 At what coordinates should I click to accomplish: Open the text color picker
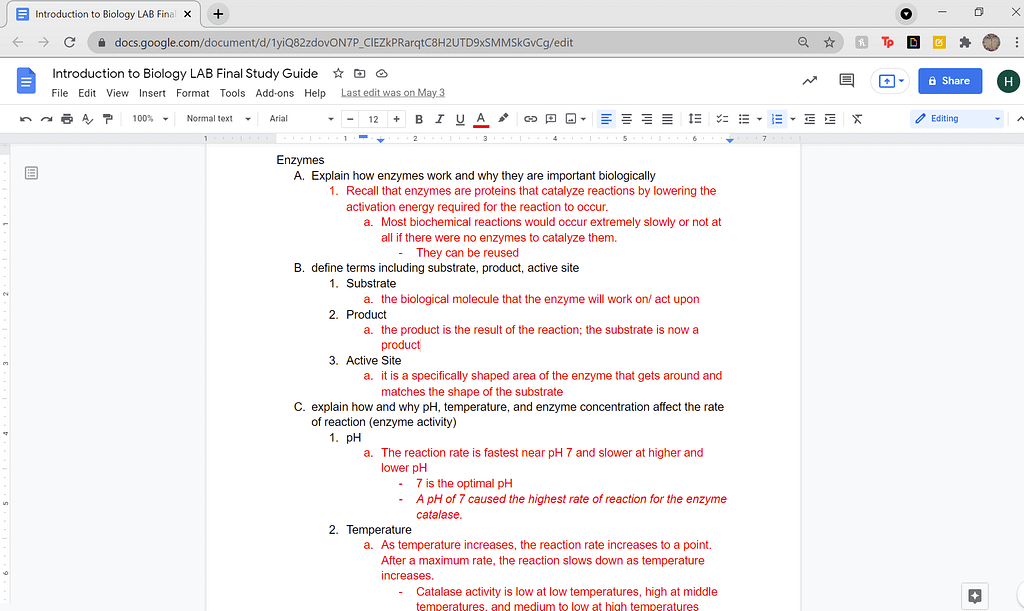point(481,119)
